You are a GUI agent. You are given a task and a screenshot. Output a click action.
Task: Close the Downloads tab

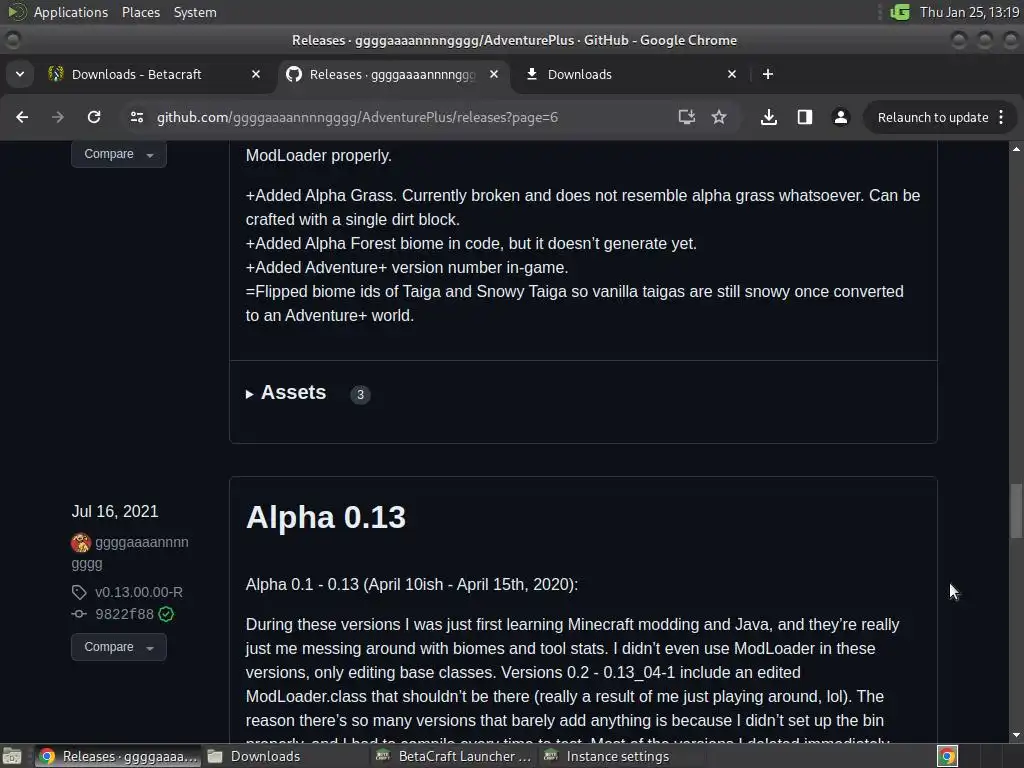(x=732, y=74)
